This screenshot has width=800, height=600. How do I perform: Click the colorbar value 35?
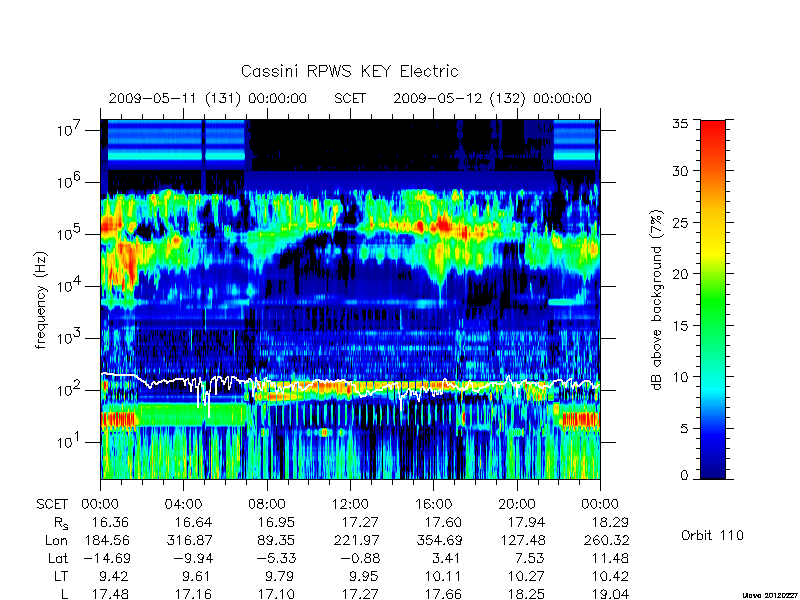tap(680, 124)
